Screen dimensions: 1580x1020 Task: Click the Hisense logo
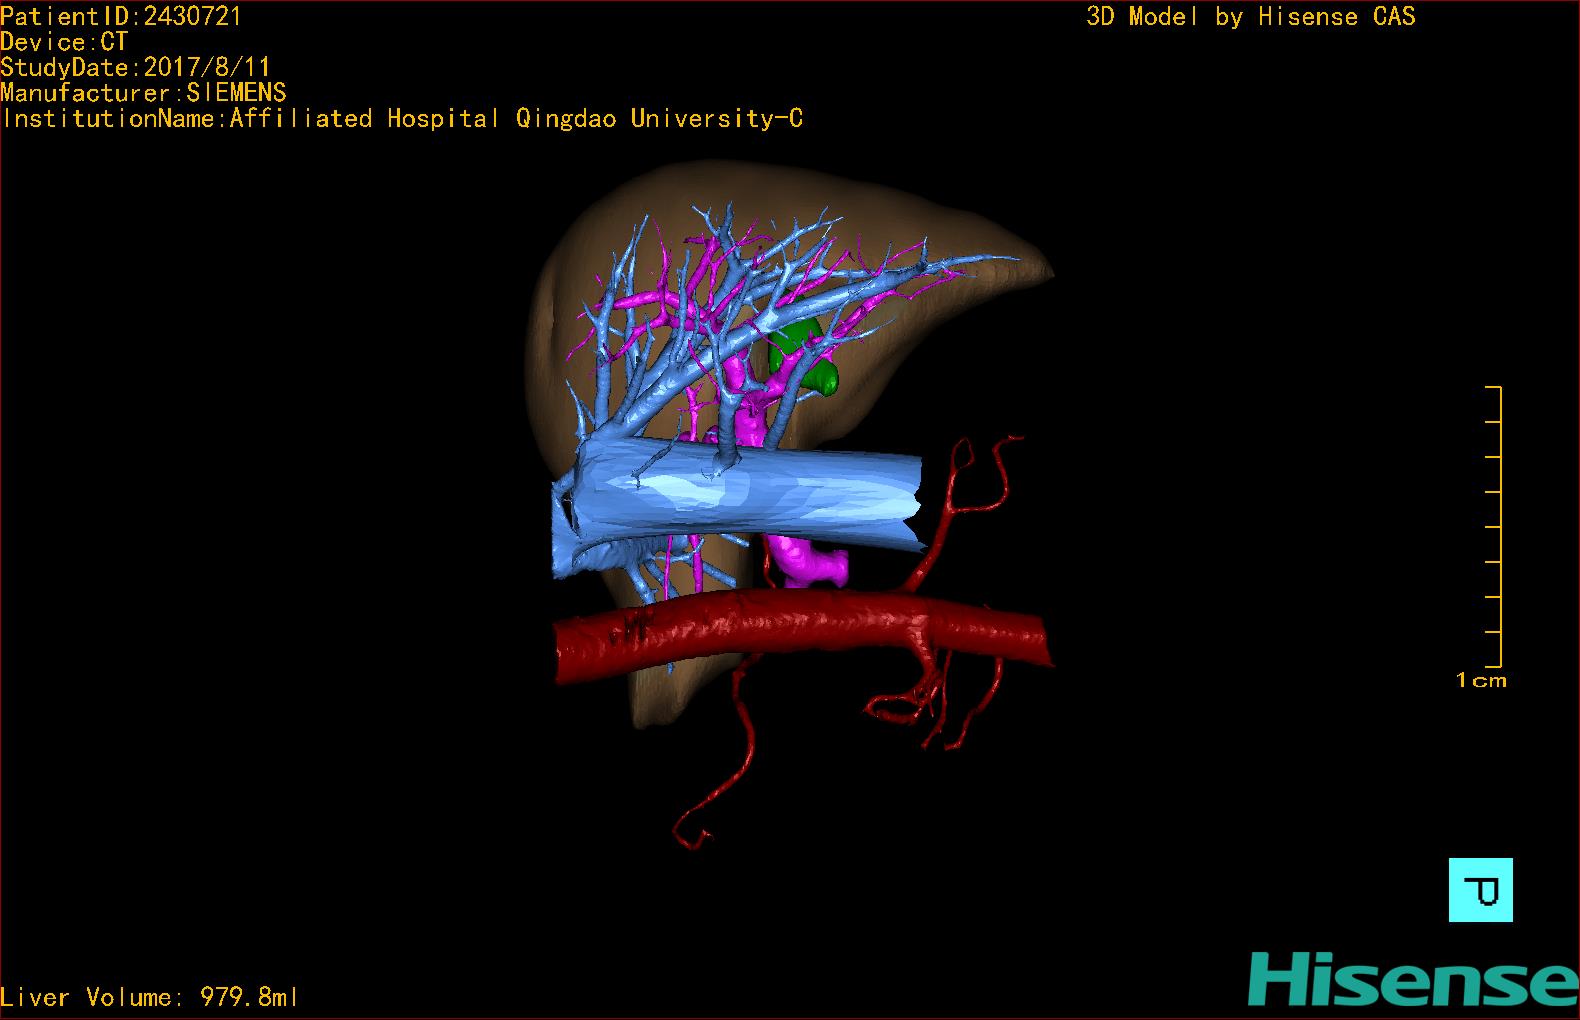pos(1413,980)
